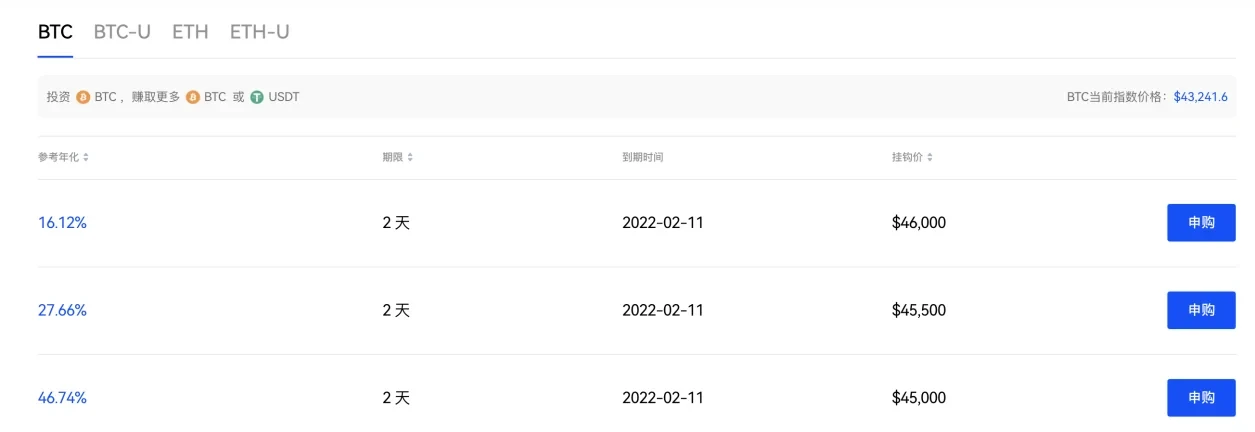Click 申购 for the $45,000 product
The height and width of the screenshot is (432, 1255).
(x=1201, y=397)
